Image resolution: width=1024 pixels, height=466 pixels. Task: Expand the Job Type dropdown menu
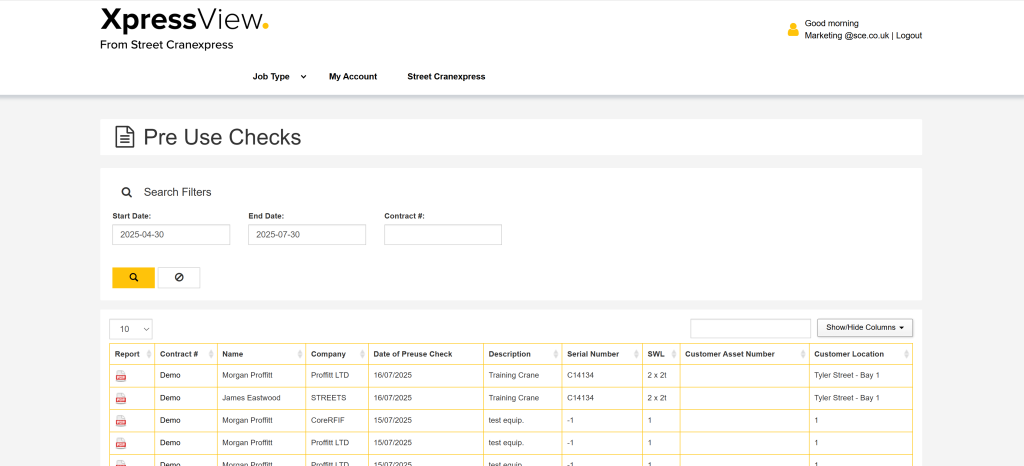[279, 76]
